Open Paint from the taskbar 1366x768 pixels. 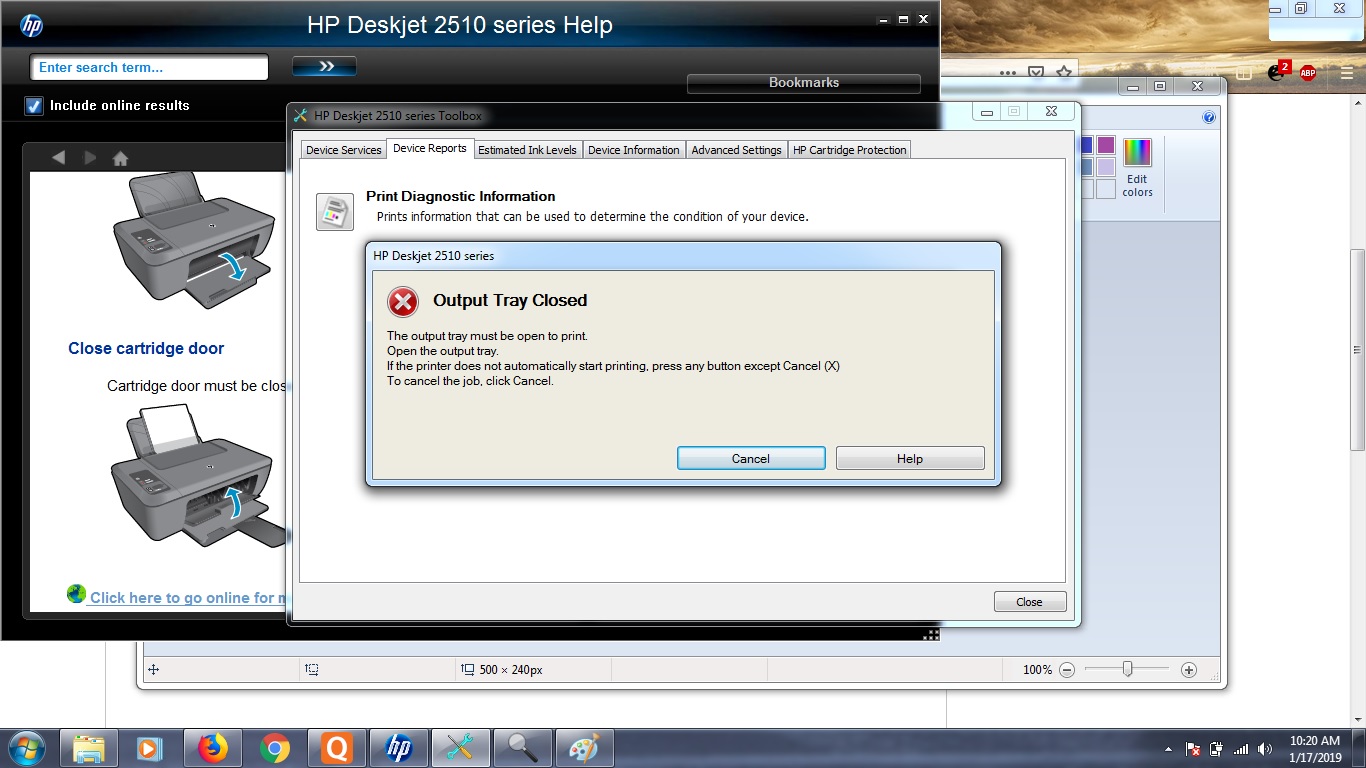click(584, 747)
